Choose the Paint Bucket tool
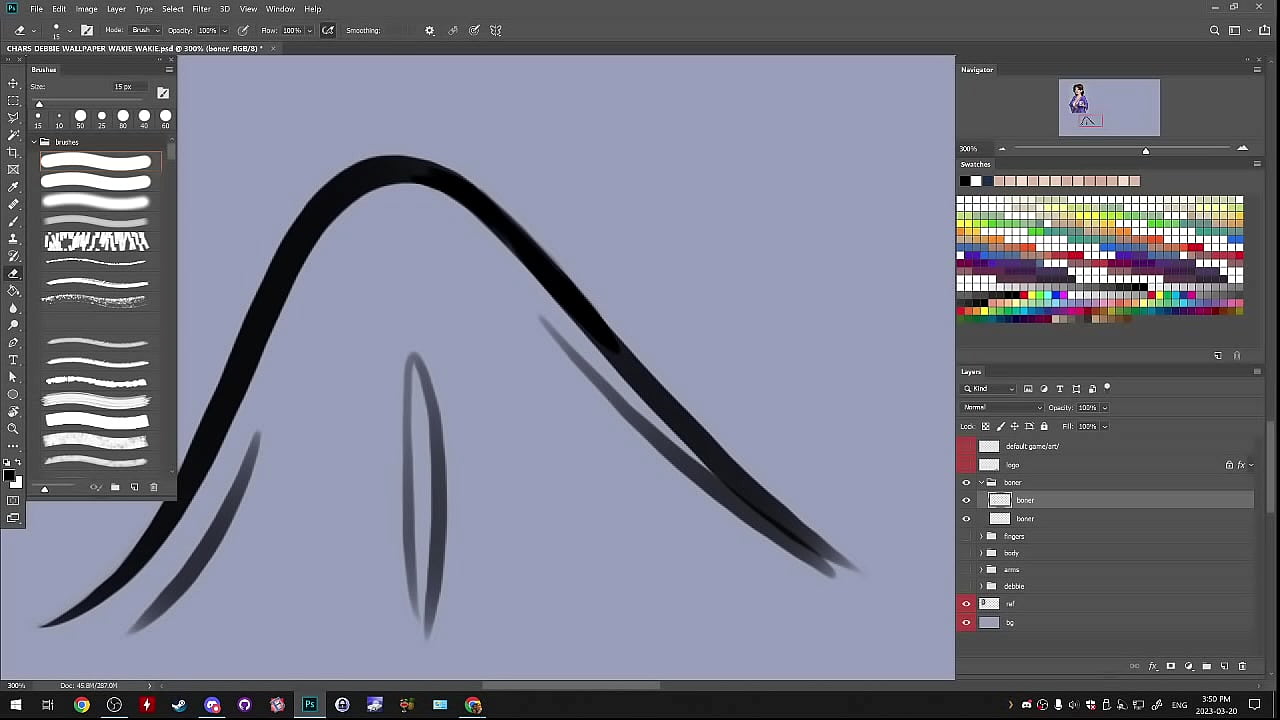The image size is (1280, 720). coord(13,291)
